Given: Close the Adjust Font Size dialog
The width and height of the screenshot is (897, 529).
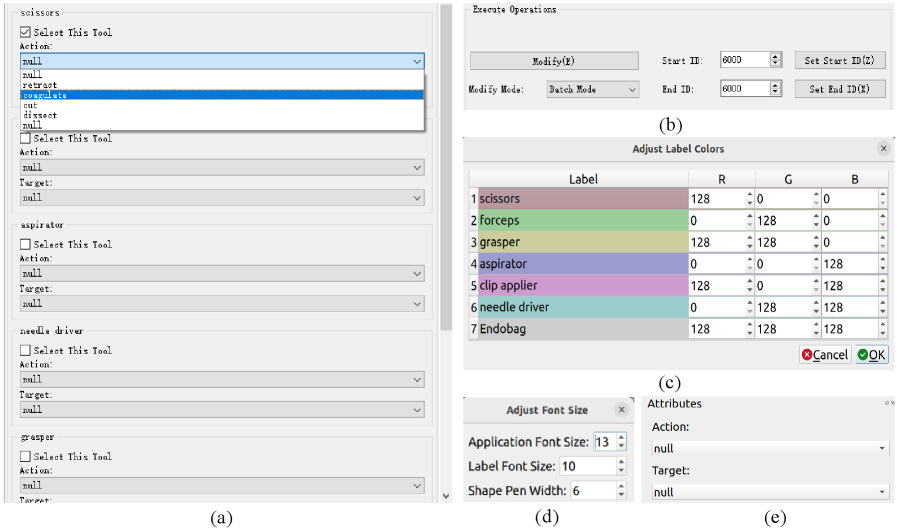Looking at the screenshot, I should pos(621,409).
